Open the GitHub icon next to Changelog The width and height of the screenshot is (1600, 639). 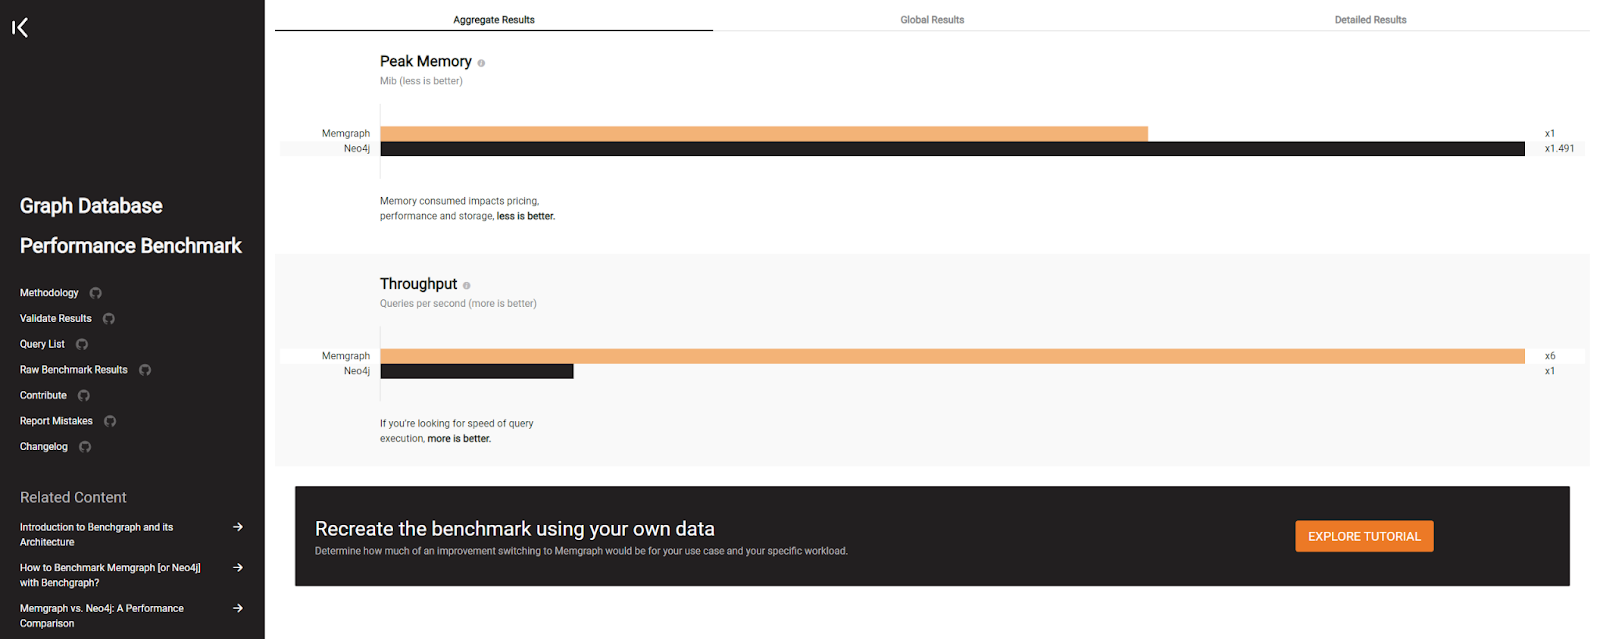pos(85,447)
